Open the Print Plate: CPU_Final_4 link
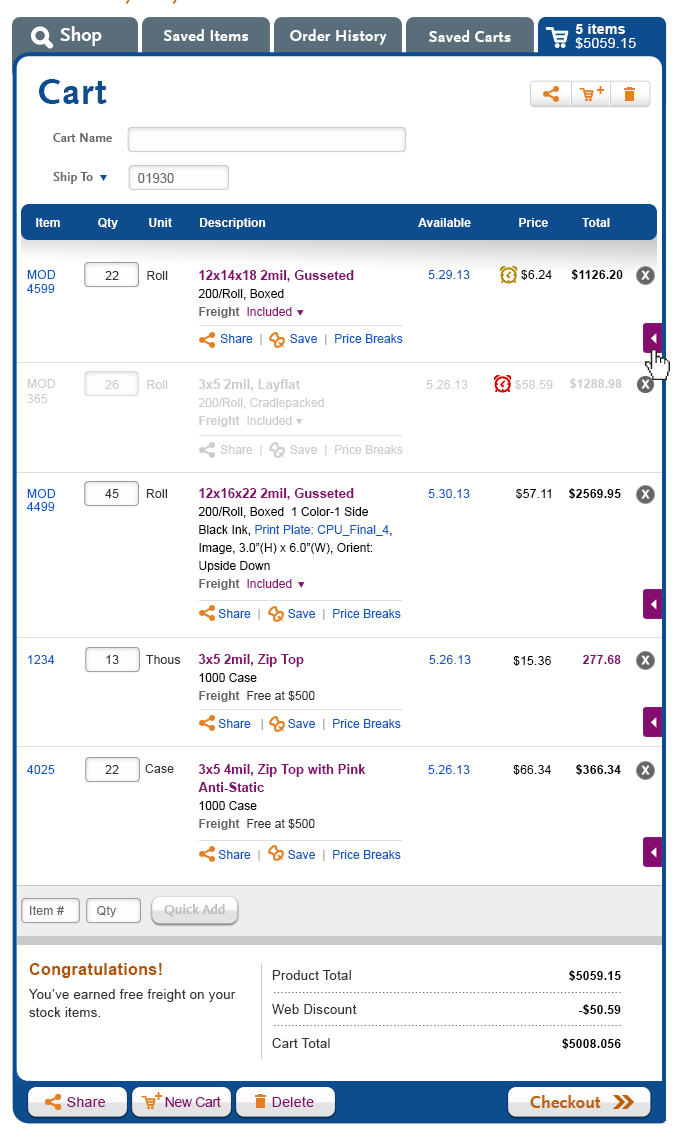This screenshot has width=684, height=1145. point(322,530)
